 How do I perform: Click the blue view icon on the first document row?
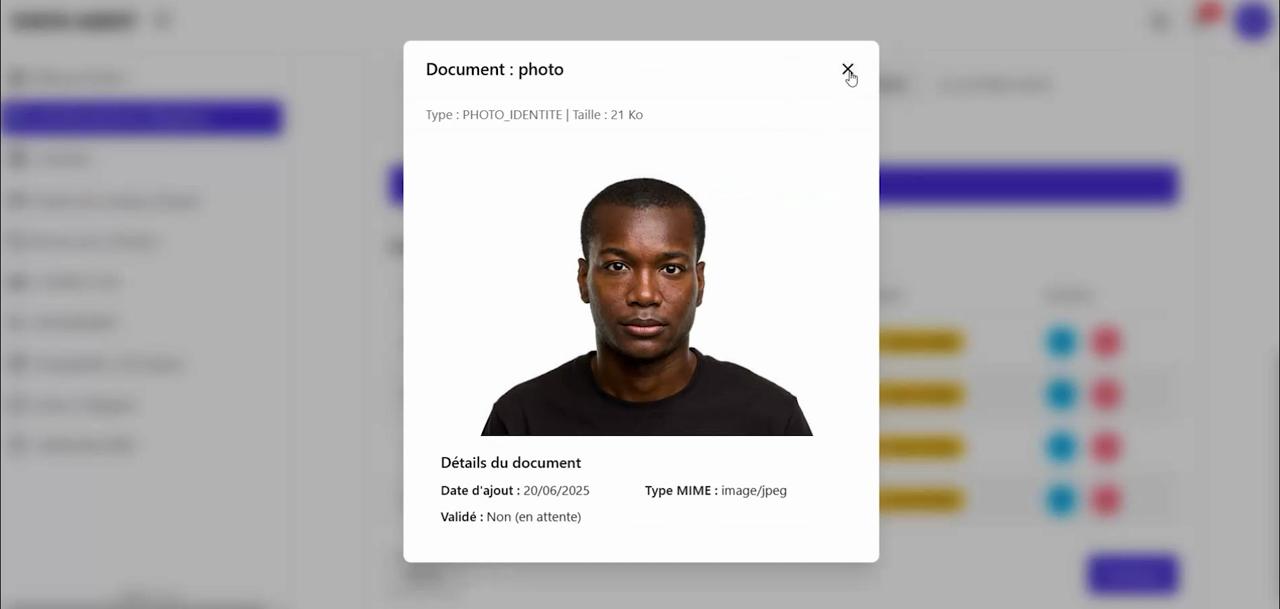tap(1062, 341)
